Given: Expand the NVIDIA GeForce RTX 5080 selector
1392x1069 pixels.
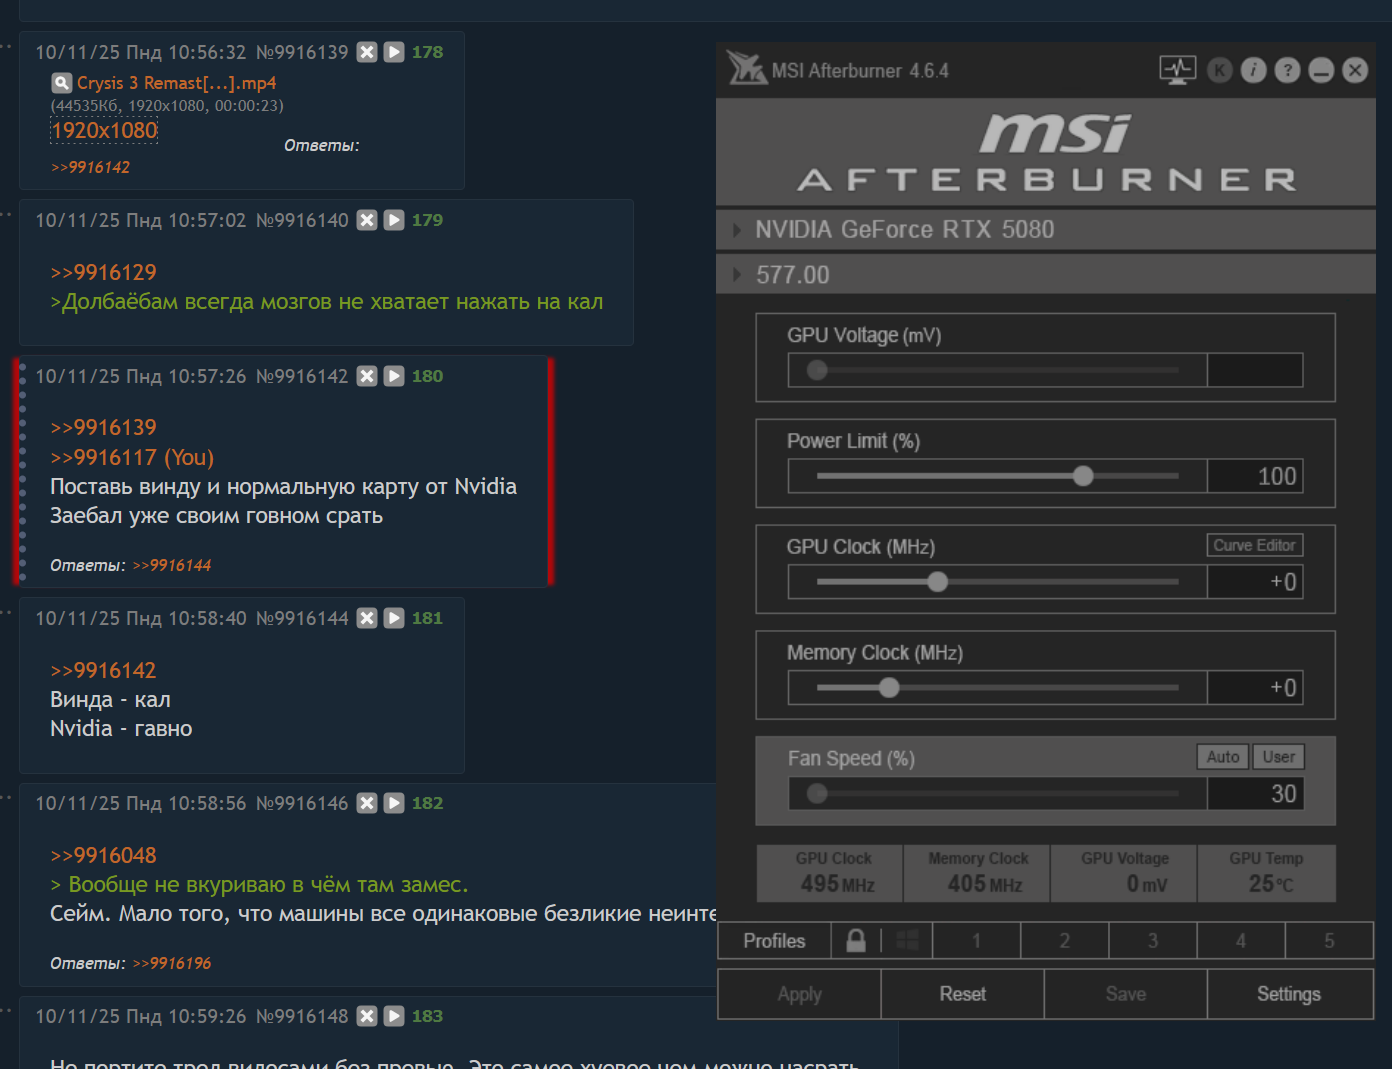Looking at the screenshot, I should (737, 230).
